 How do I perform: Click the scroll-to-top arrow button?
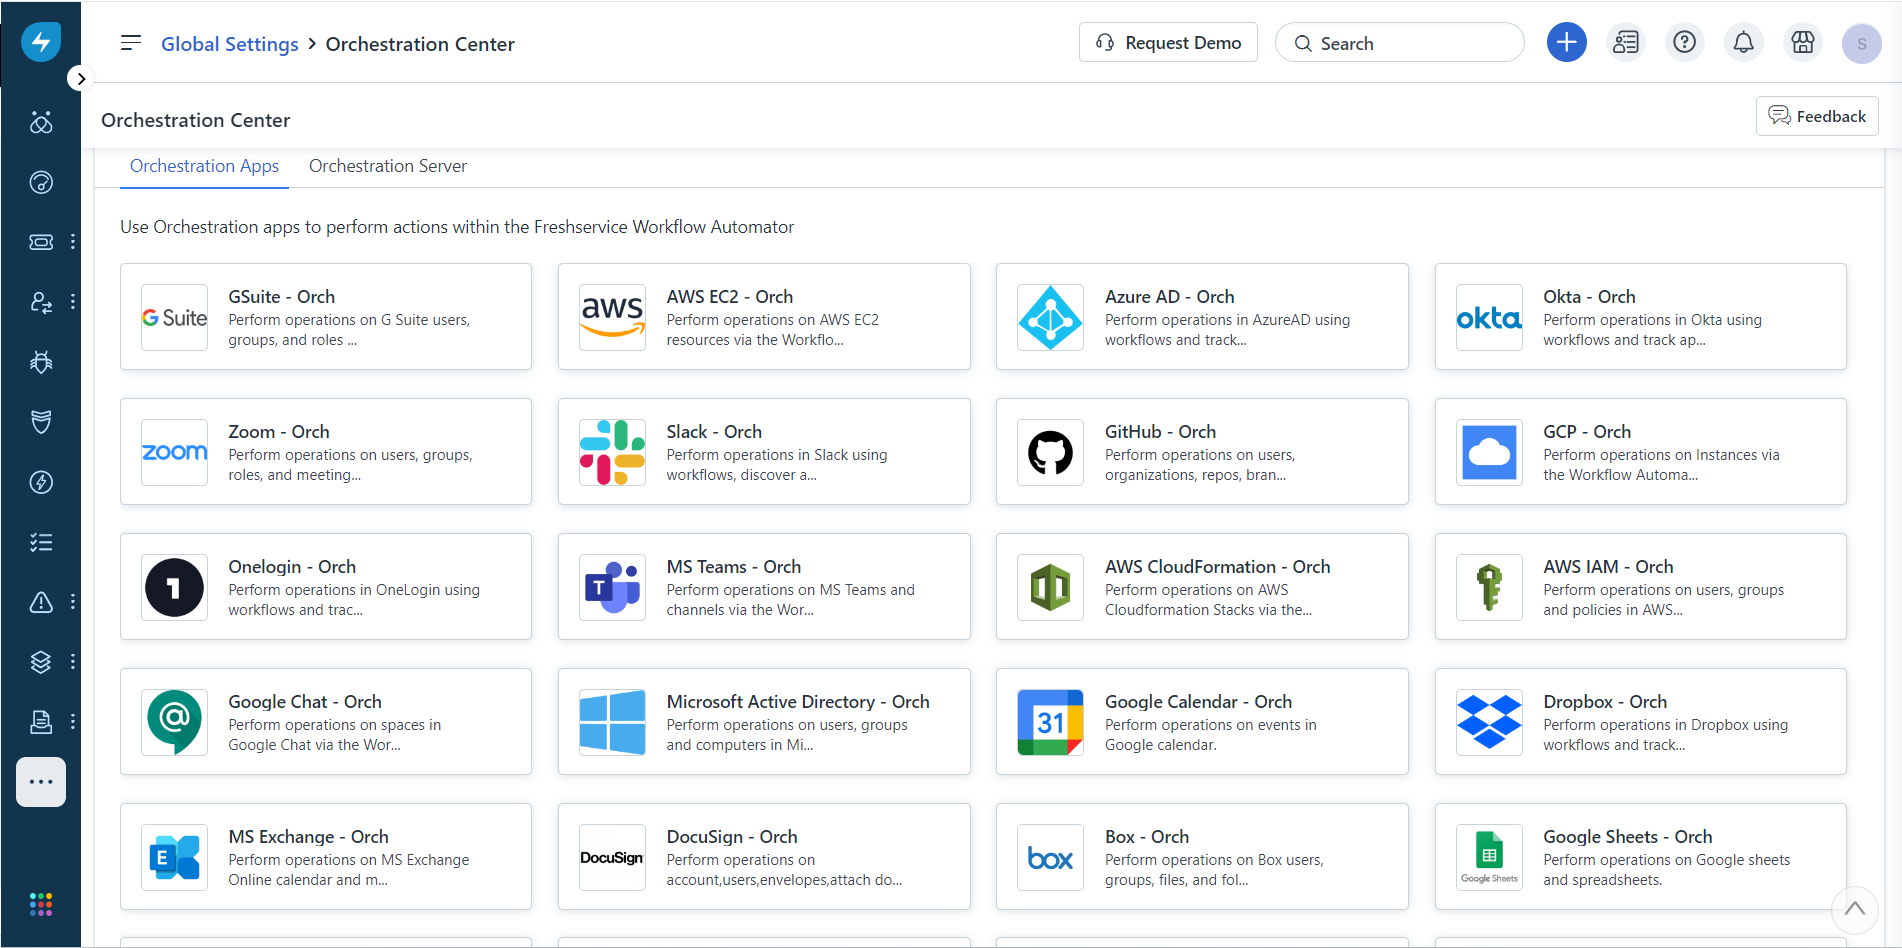[1854, 909]
